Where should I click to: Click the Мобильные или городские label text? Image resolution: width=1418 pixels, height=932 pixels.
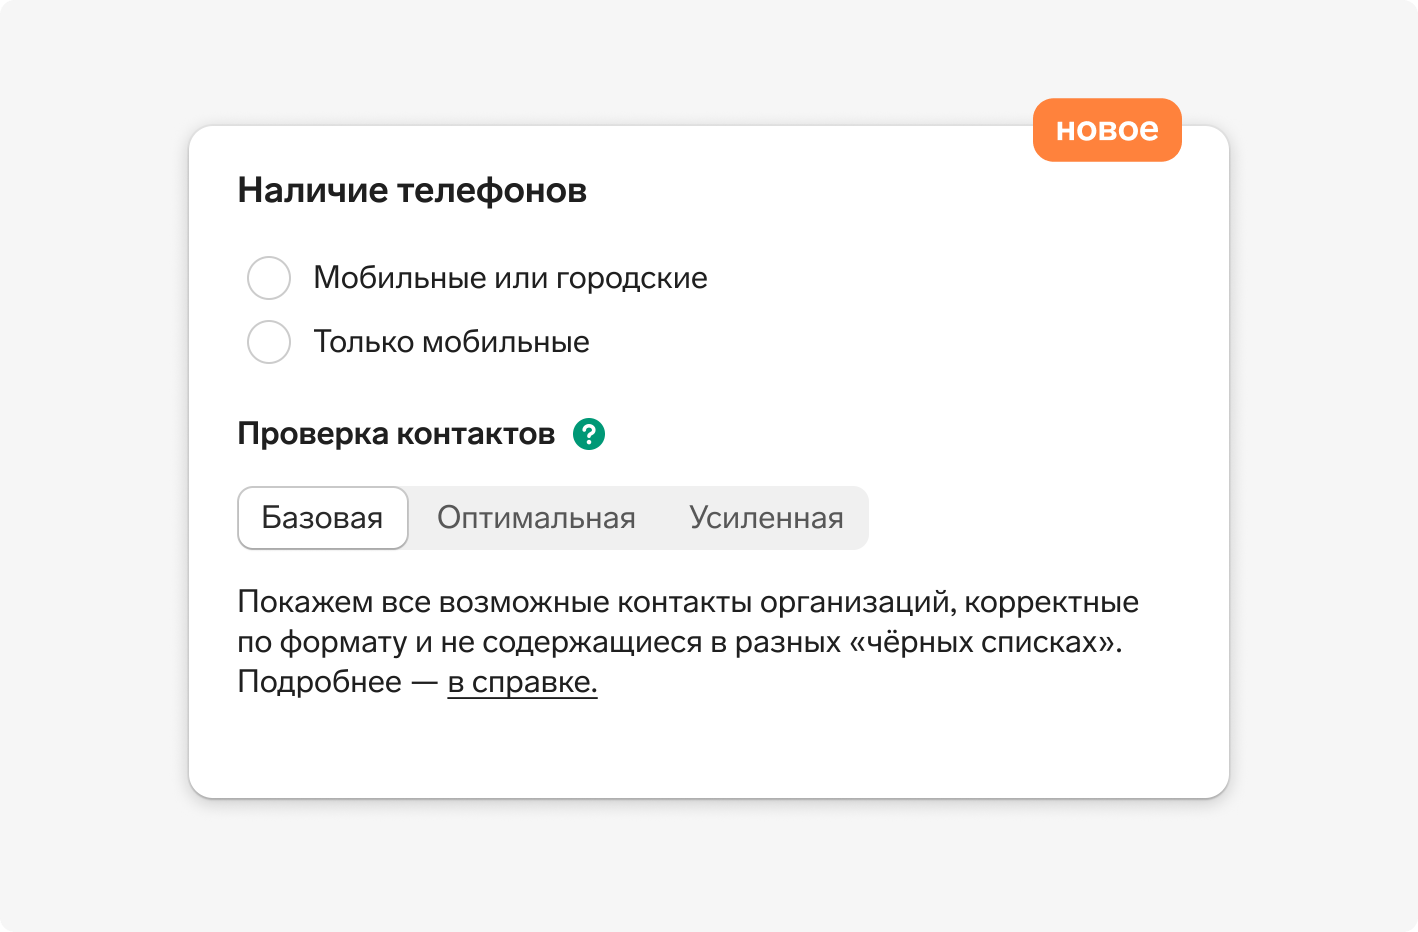coord(510,278)
